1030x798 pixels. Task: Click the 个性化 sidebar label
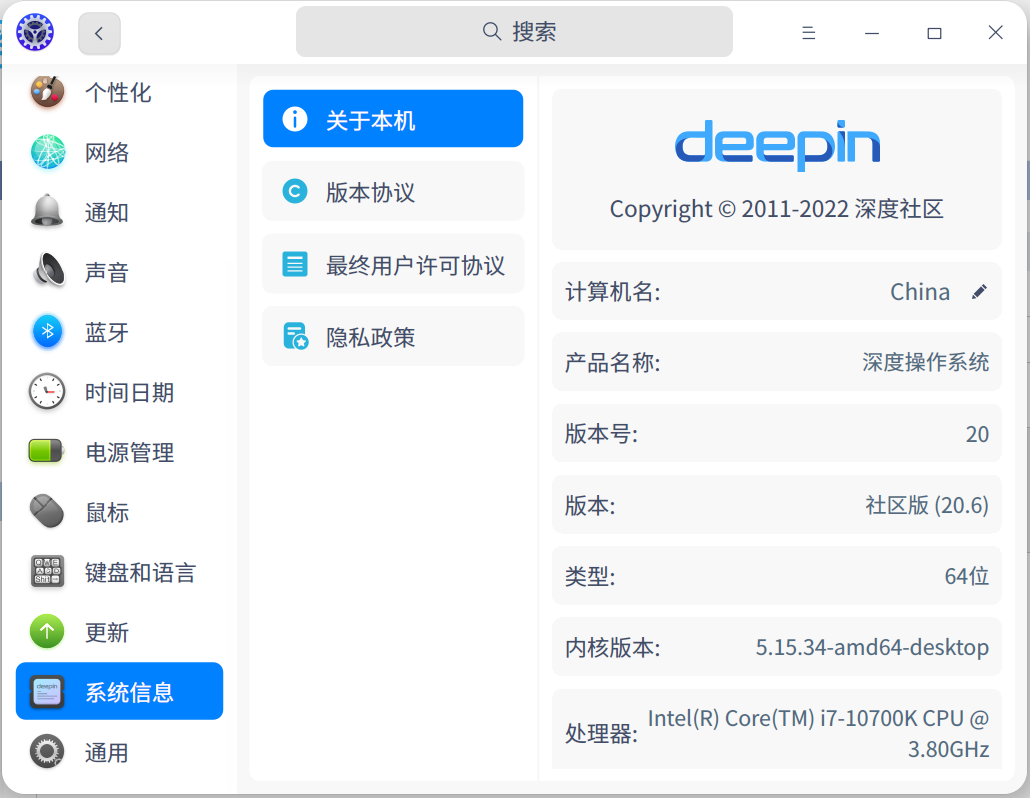point(118,93)
